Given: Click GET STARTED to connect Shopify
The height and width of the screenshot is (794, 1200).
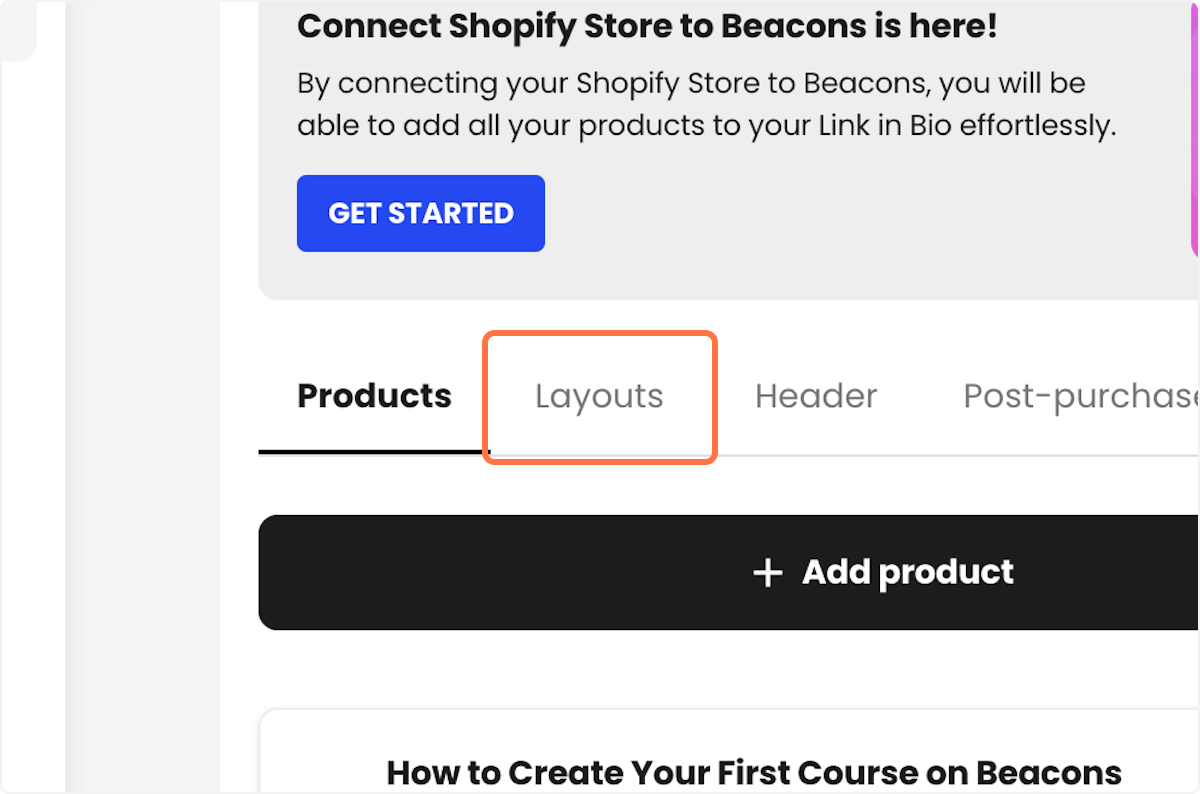Looking at the screenshot, I should pyautogui.click(x=420, y=213).
